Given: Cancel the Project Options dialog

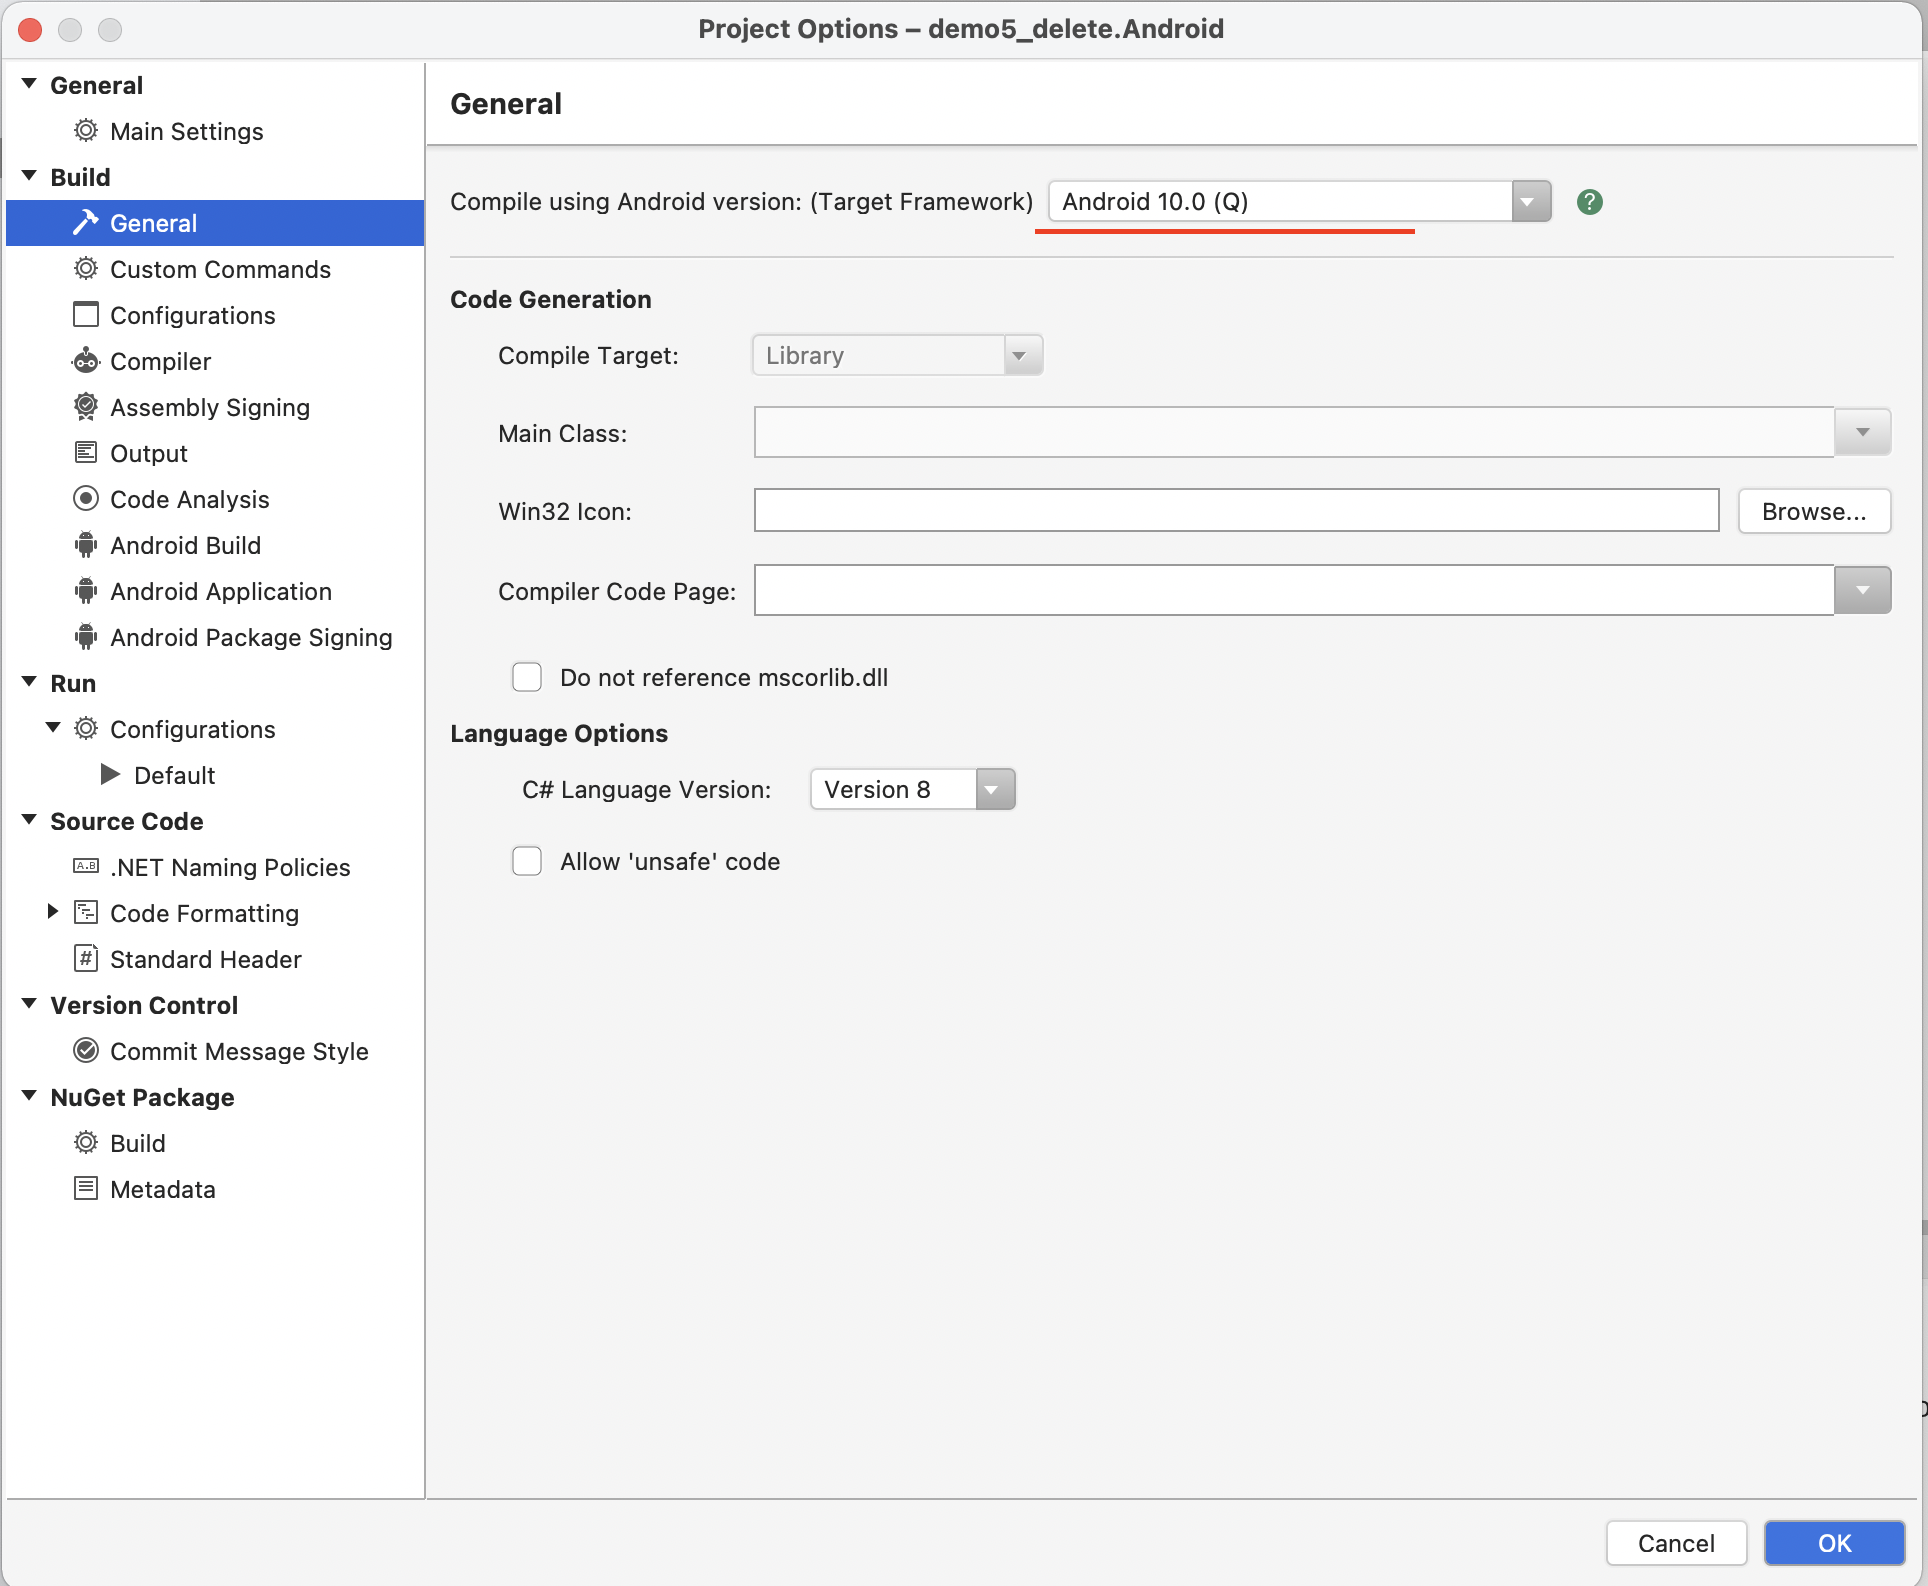Looking at the screenshot, I should tap(1676, 1543).
